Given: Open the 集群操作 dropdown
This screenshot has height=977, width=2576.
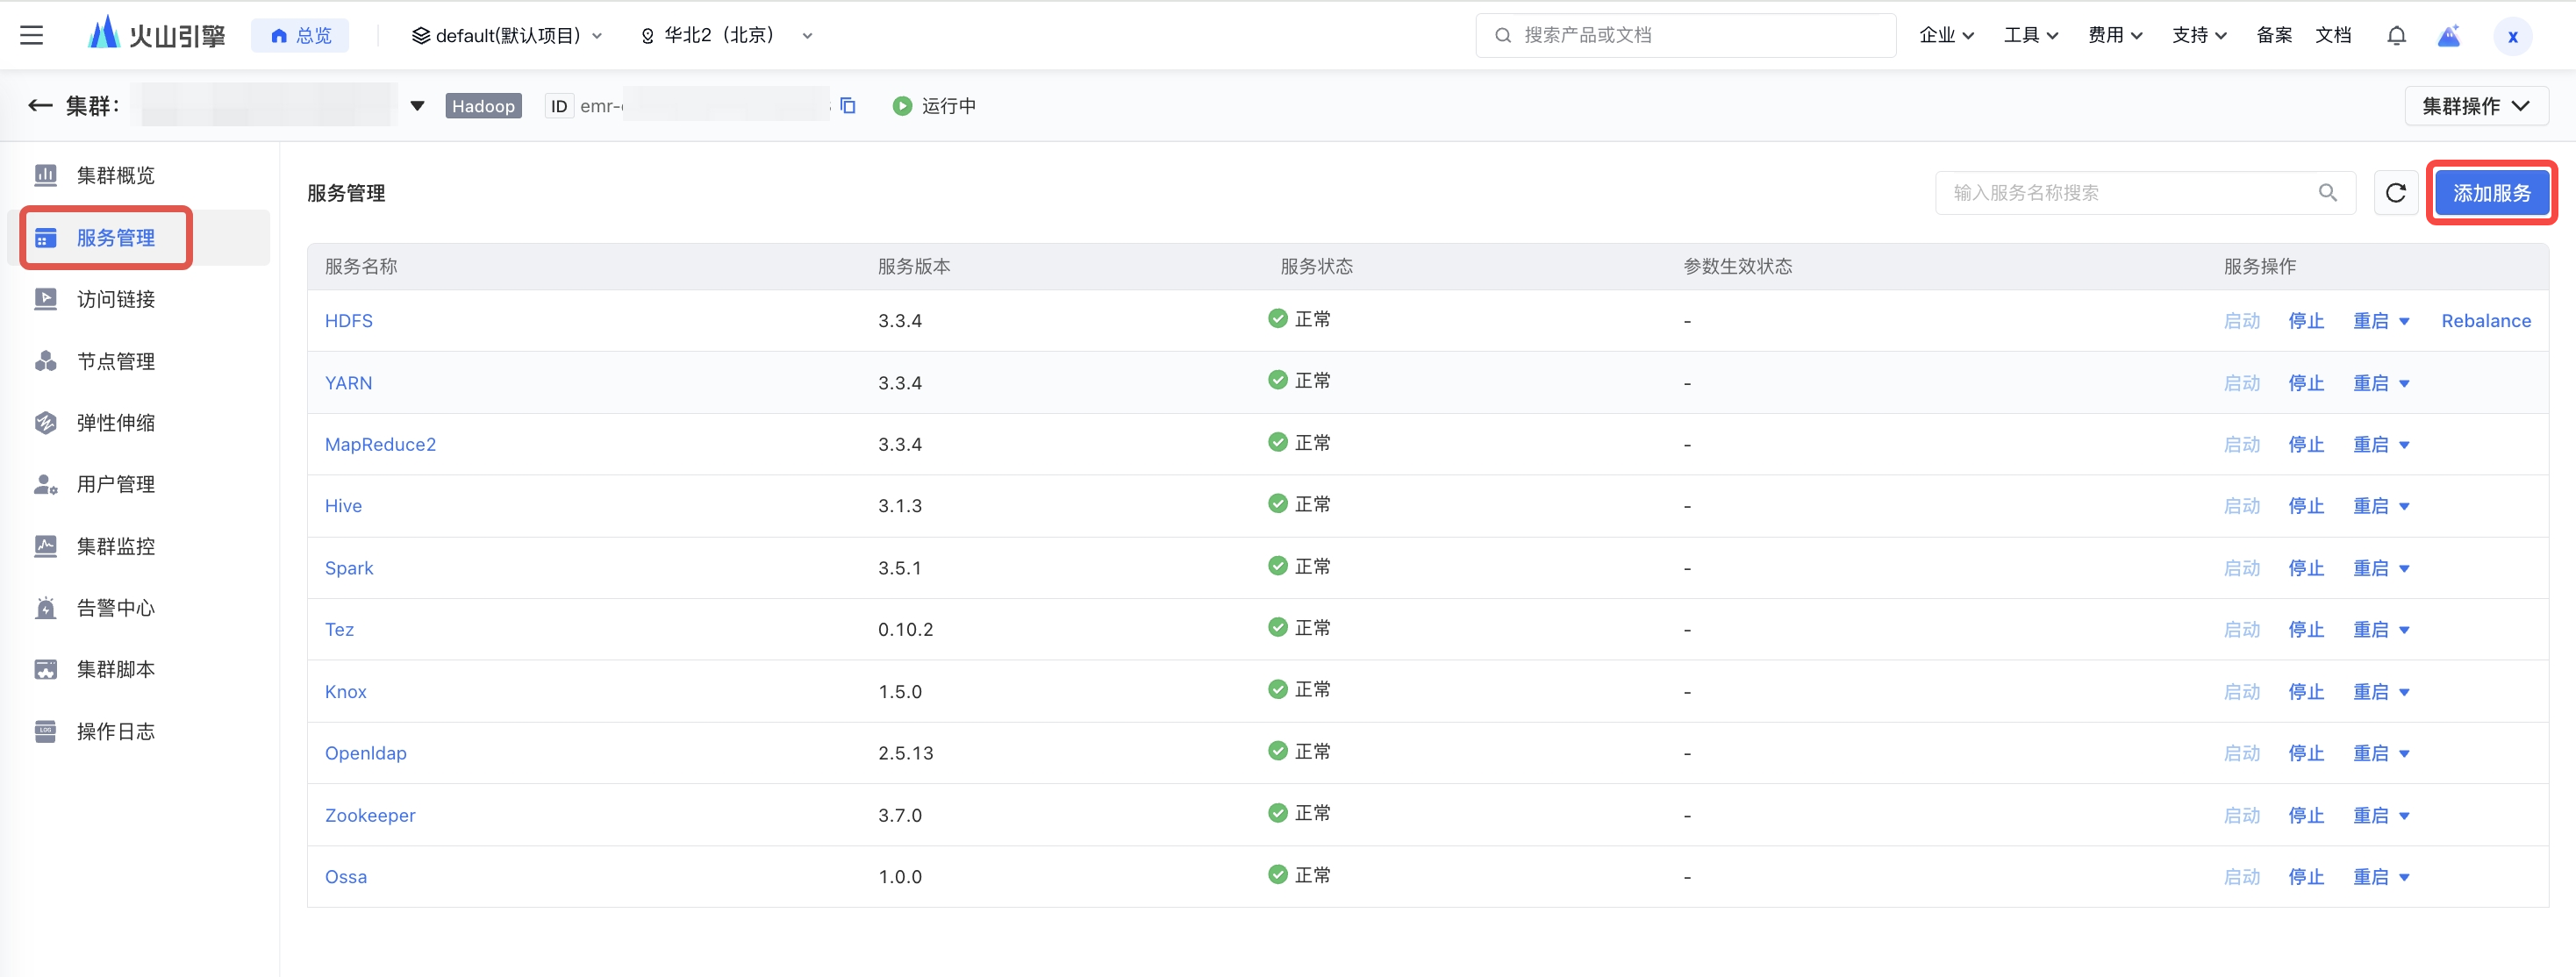Looking at the screenshot, I should [2476, 106].
